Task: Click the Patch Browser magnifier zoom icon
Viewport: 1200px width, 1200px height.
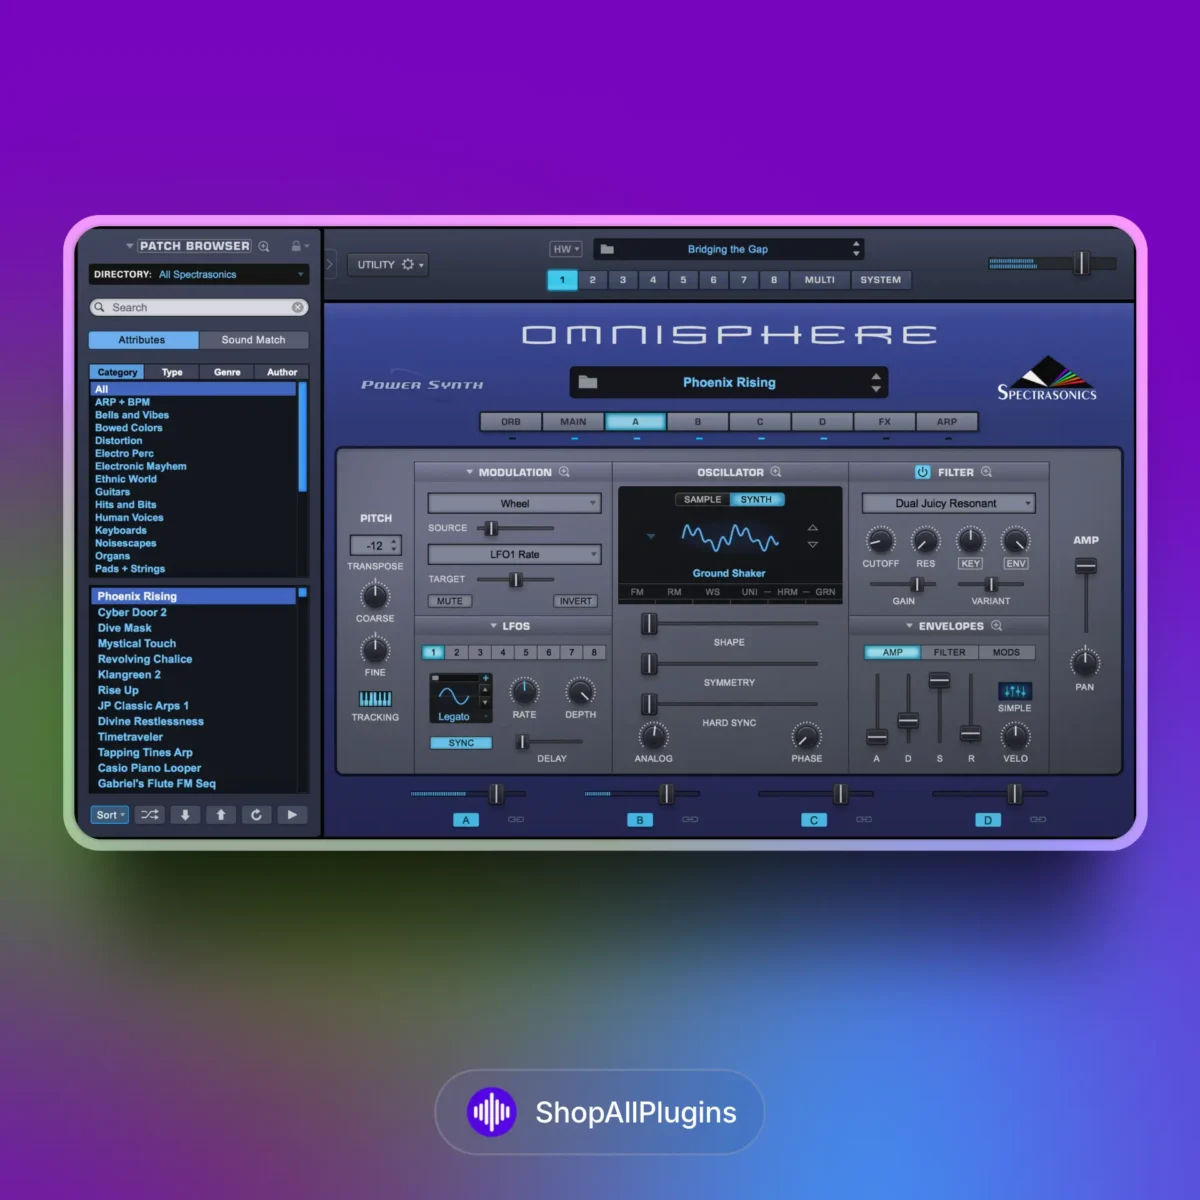Action: 264,246
